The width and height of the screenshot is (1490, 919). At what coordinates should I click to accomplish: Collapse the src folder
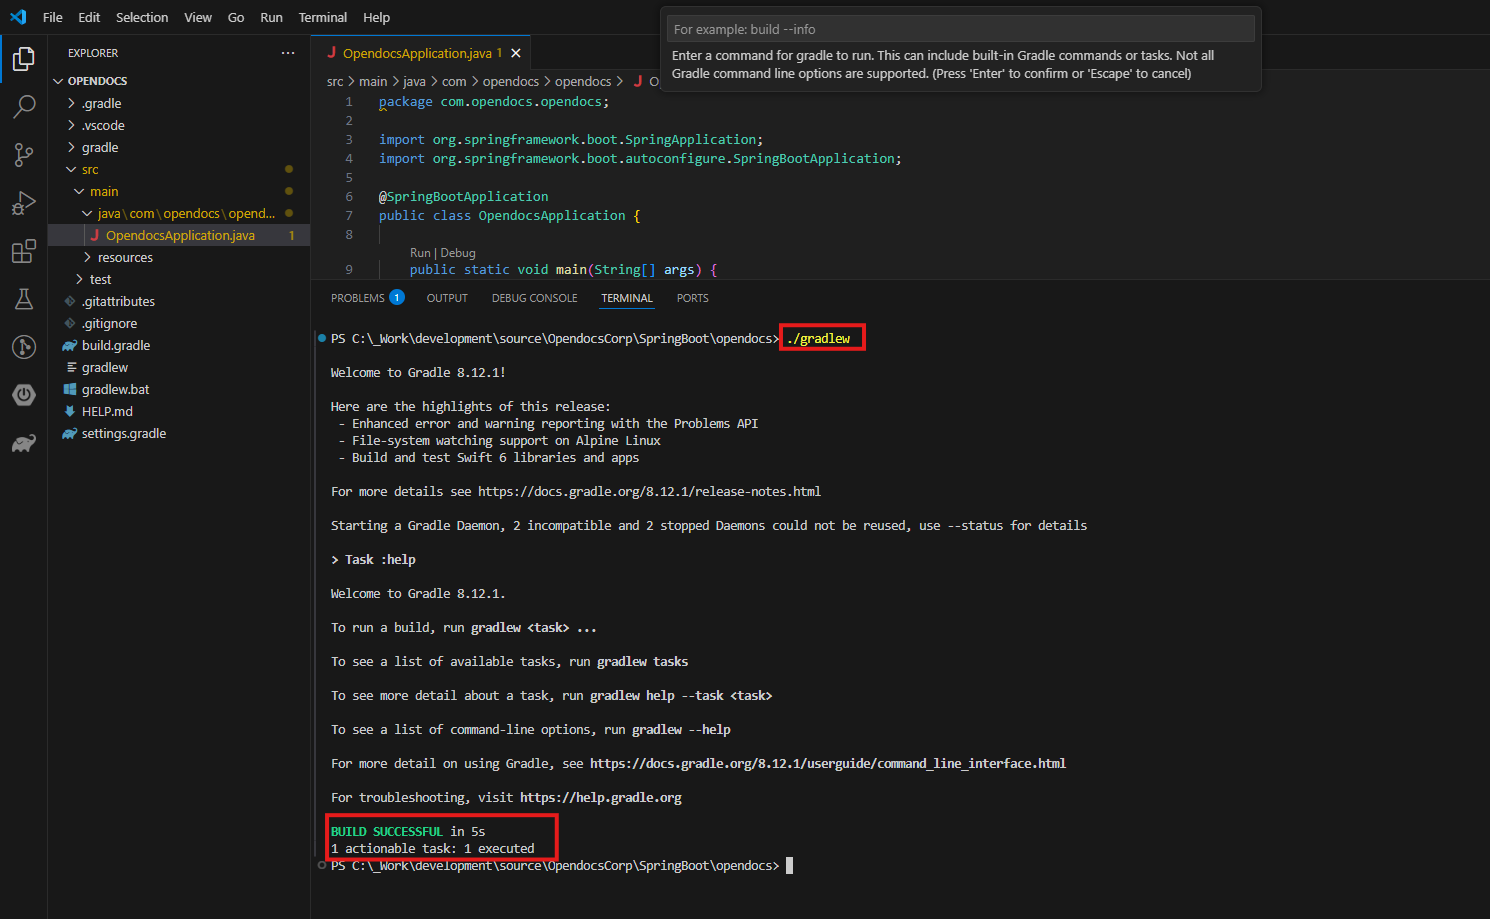pyautogui.click(x=179, y=169)
